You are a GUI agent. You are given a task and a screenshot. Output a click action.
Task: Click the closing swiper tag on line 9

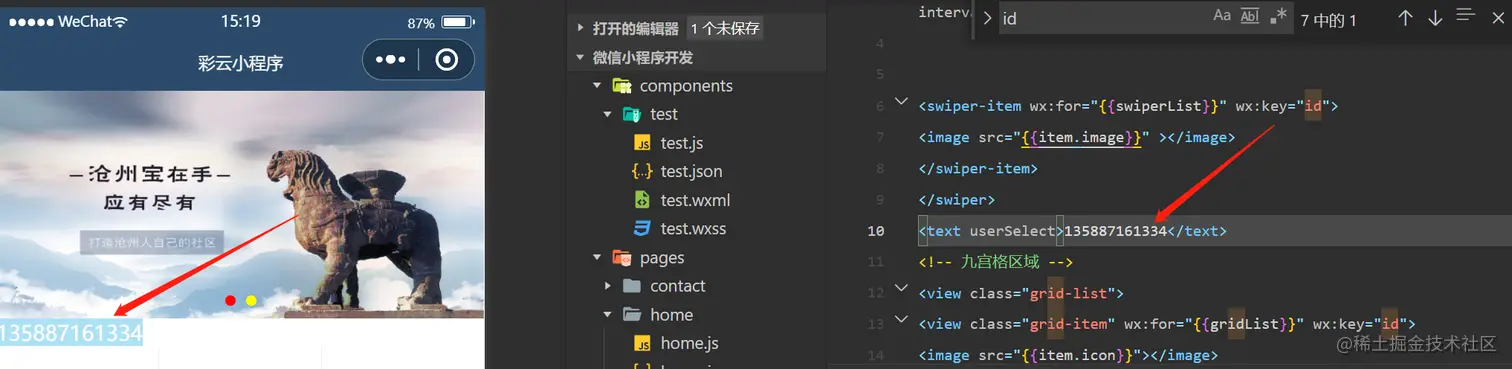click(x=957, y=199)
